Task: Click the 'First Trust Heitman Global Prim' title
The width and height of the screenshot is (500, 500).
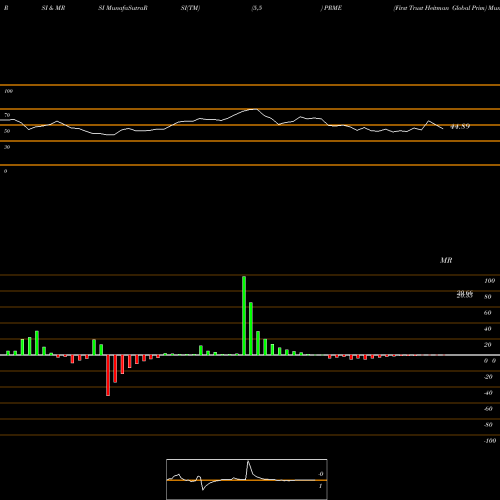Action: point(439,8)
